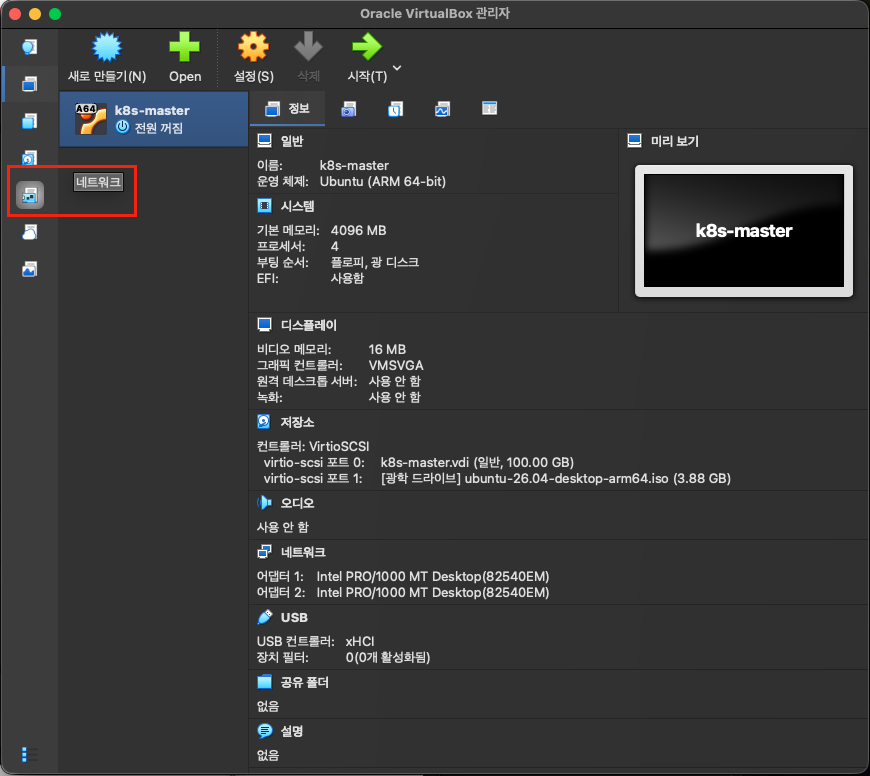Switch to the Snapshots camera tab
The image size is (870, 776).
coord(348,109)
